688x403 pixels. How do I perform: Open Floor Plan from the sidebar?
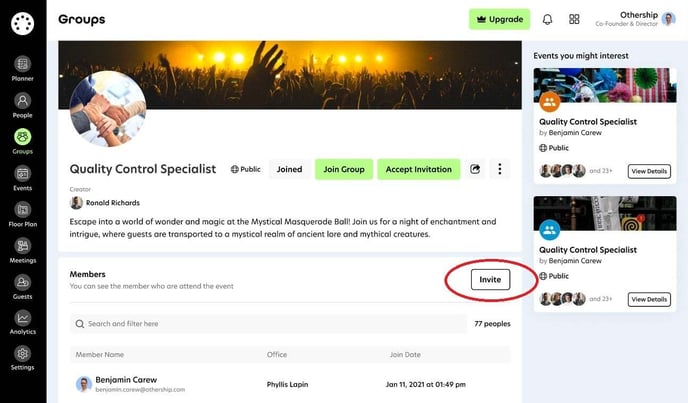pyautogui.click(x=22, y=209)
